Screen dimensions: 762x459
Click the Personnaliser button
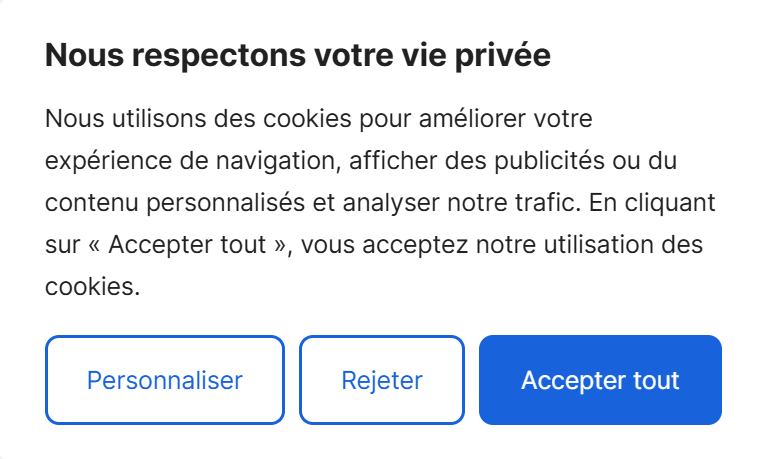165,381
